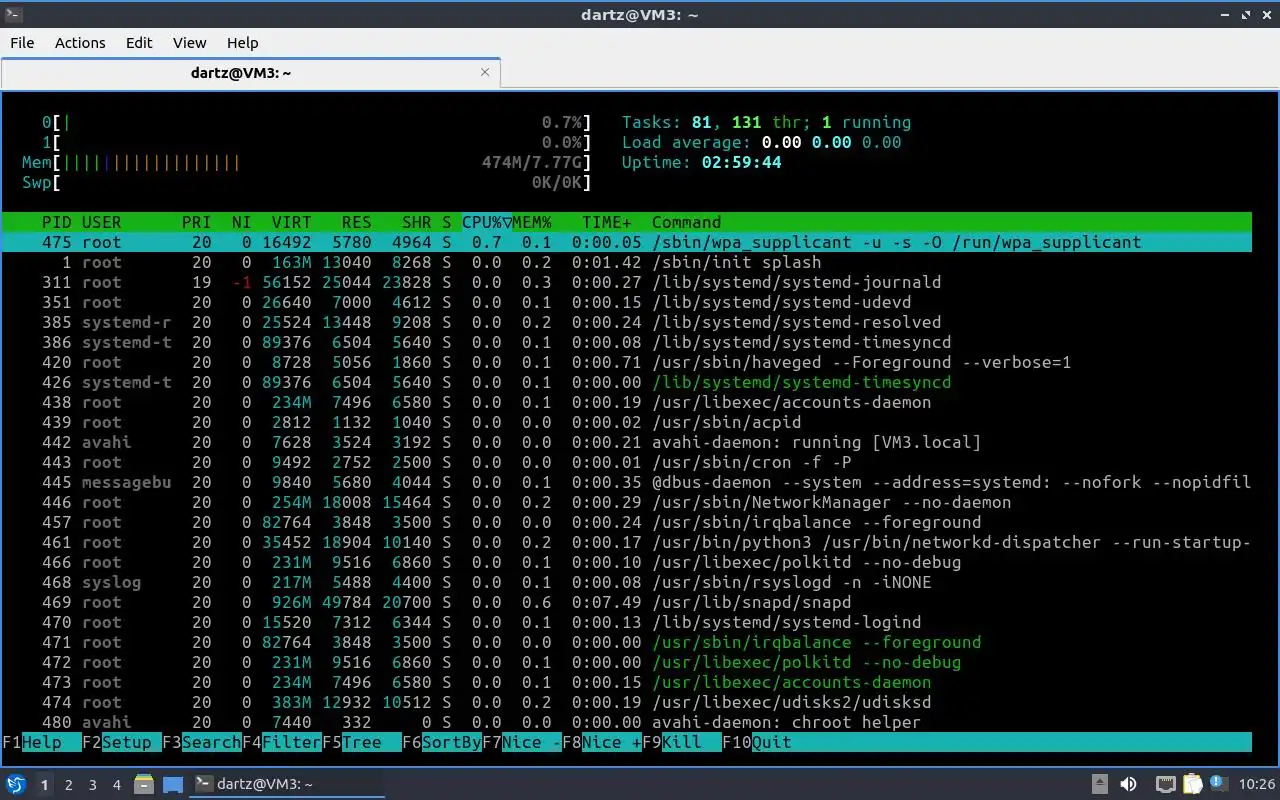Click the highlighted CPU% column header

coord(486,222)
